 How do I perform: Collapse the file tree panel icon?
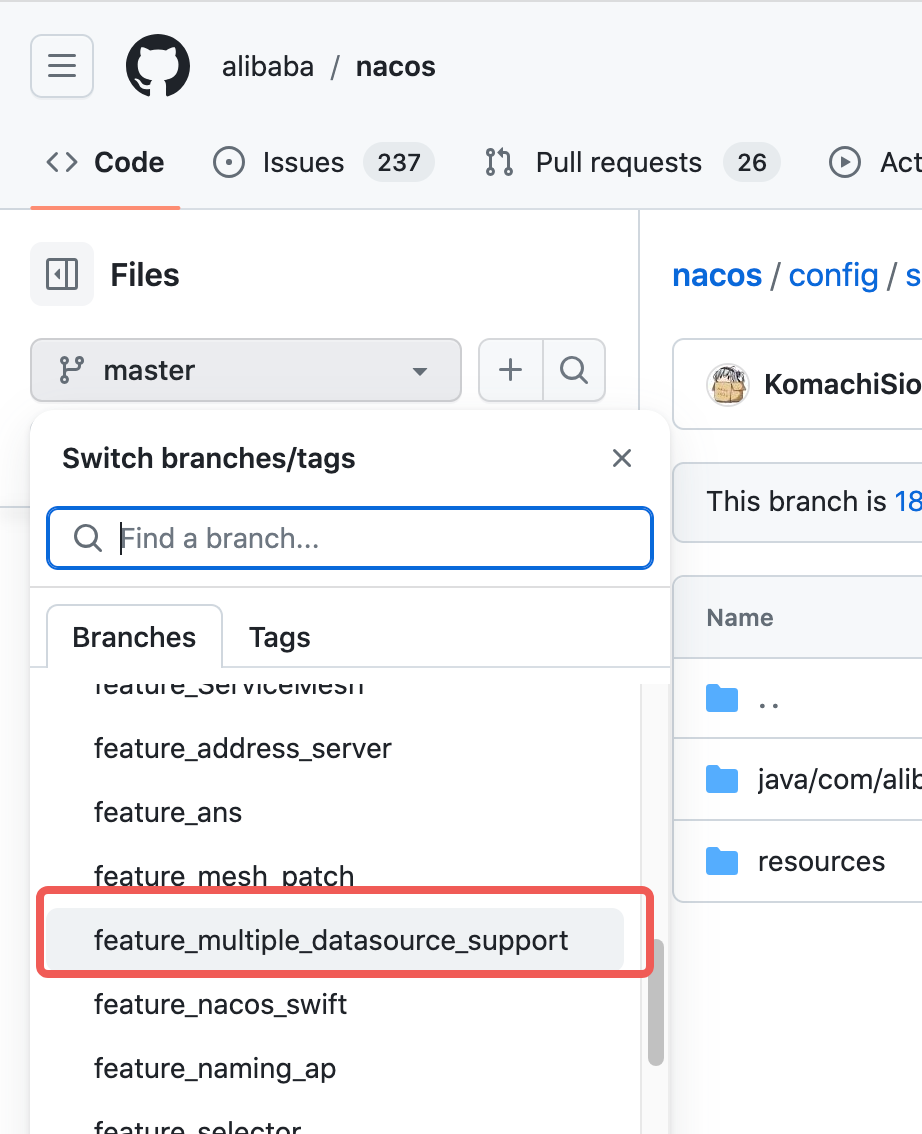click(x=62, y=274)
